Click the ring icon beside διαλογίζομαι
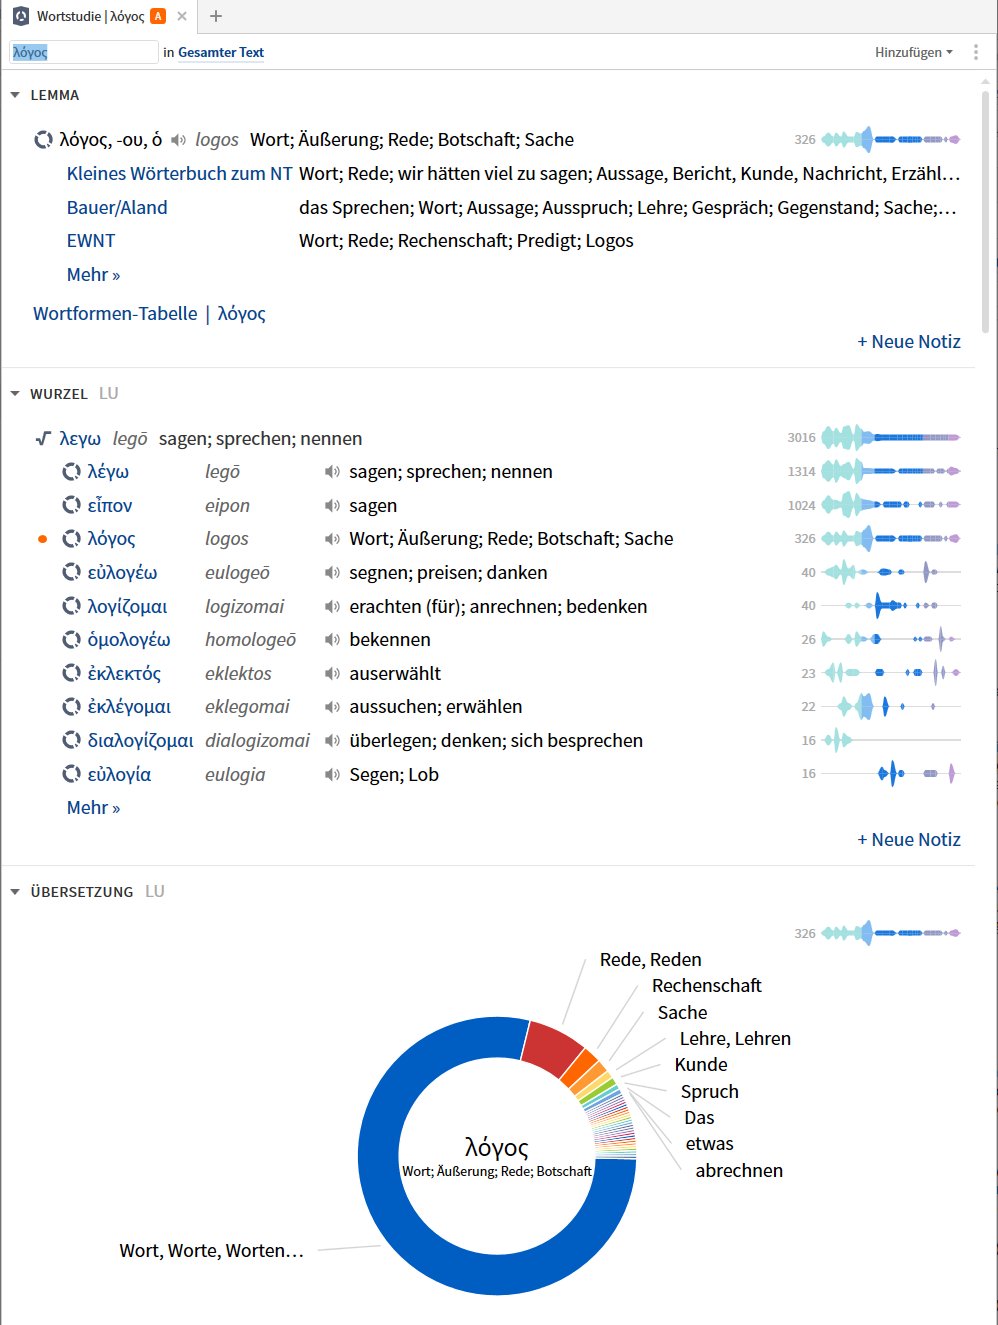The height and width of the screenshot is (1325, 998). point(71,741)
